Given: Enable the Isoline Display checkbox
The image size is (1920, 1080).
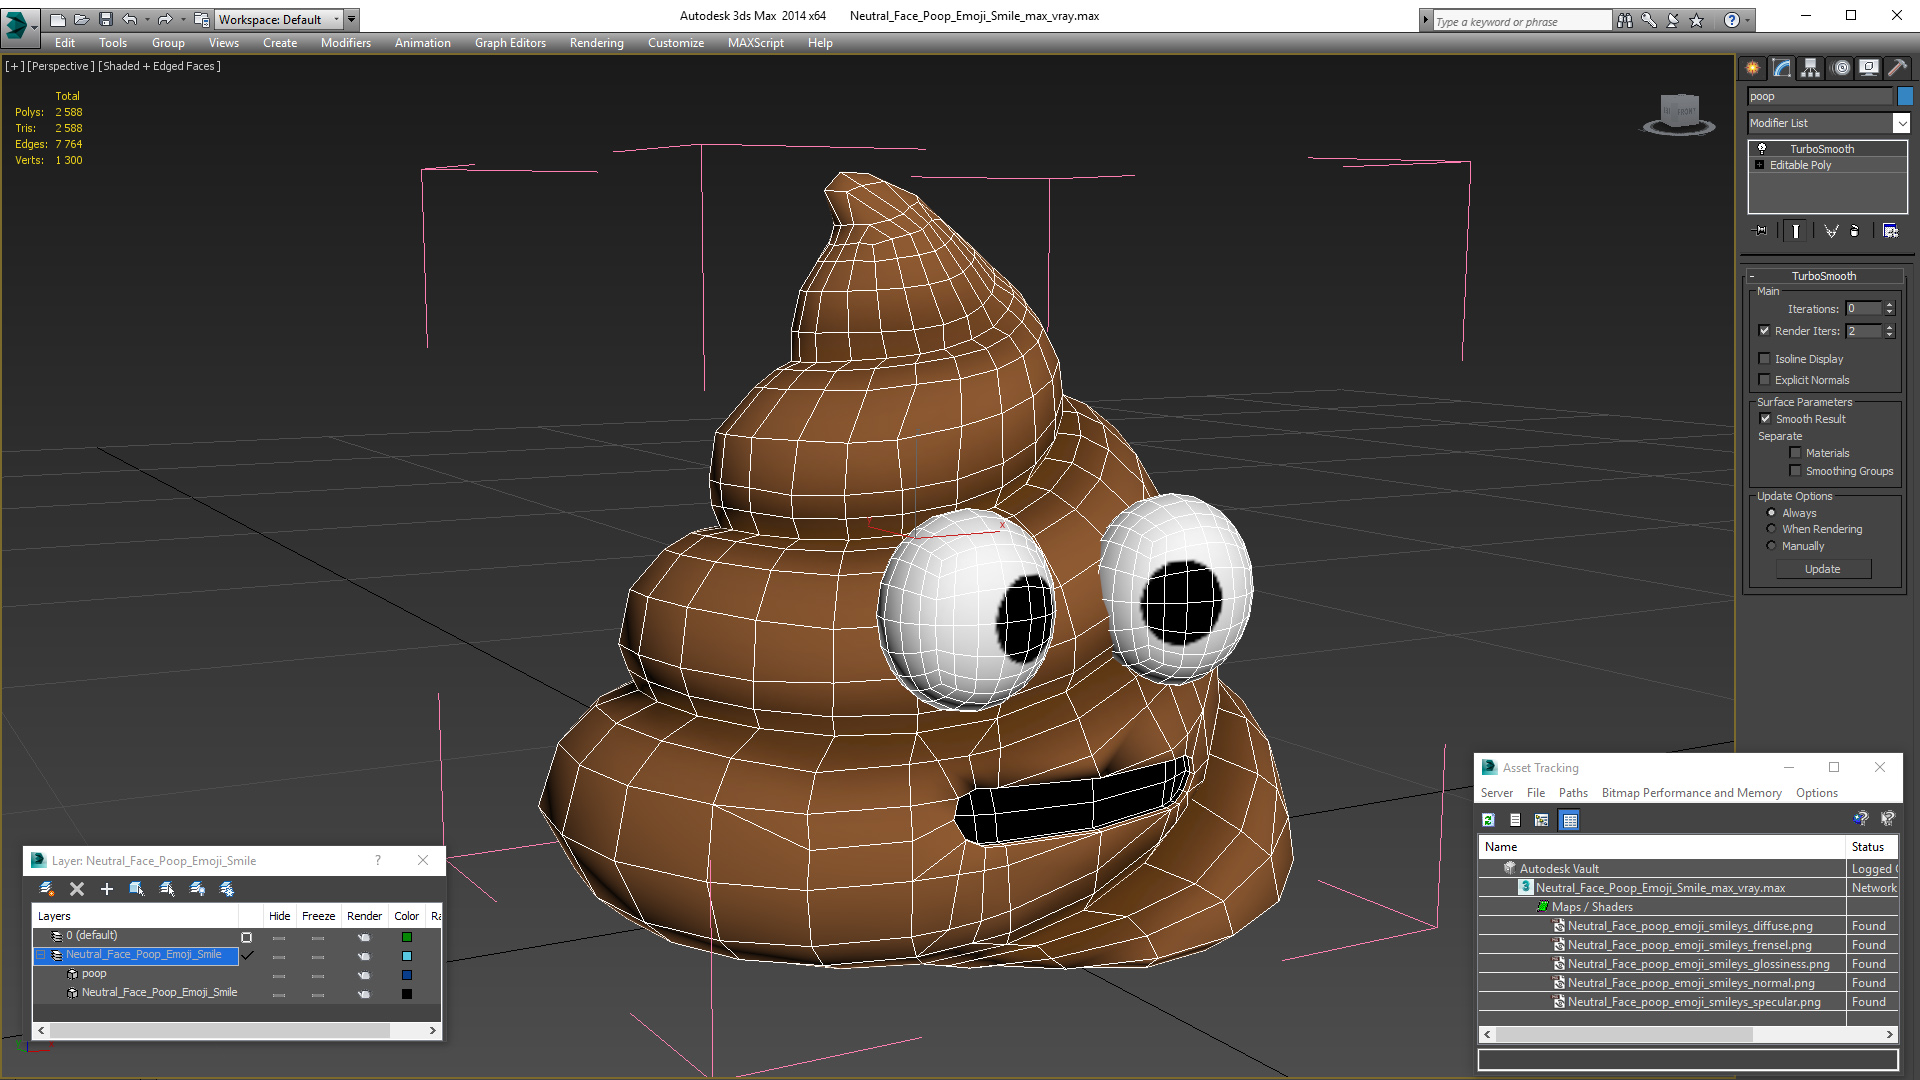Looking at the screenshot, I should coord(1765,359).
